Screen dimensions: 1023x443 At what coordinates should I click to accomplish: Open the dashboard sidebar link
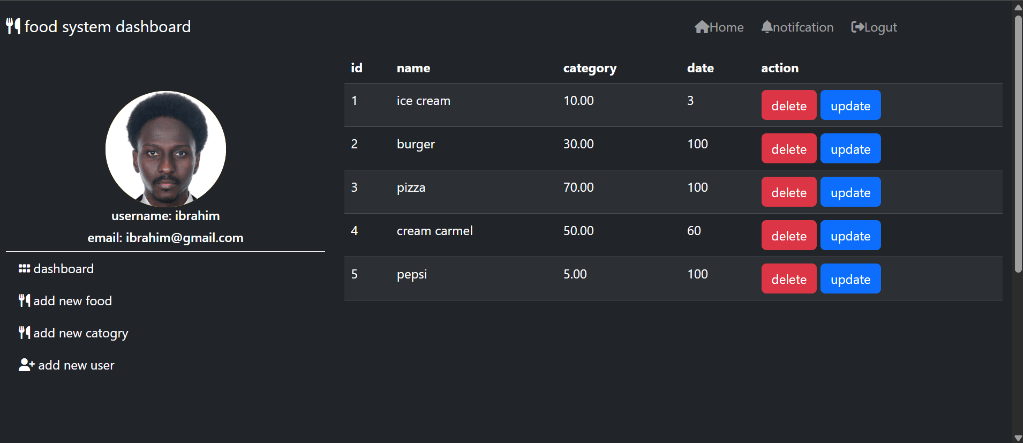click(64, 269)
